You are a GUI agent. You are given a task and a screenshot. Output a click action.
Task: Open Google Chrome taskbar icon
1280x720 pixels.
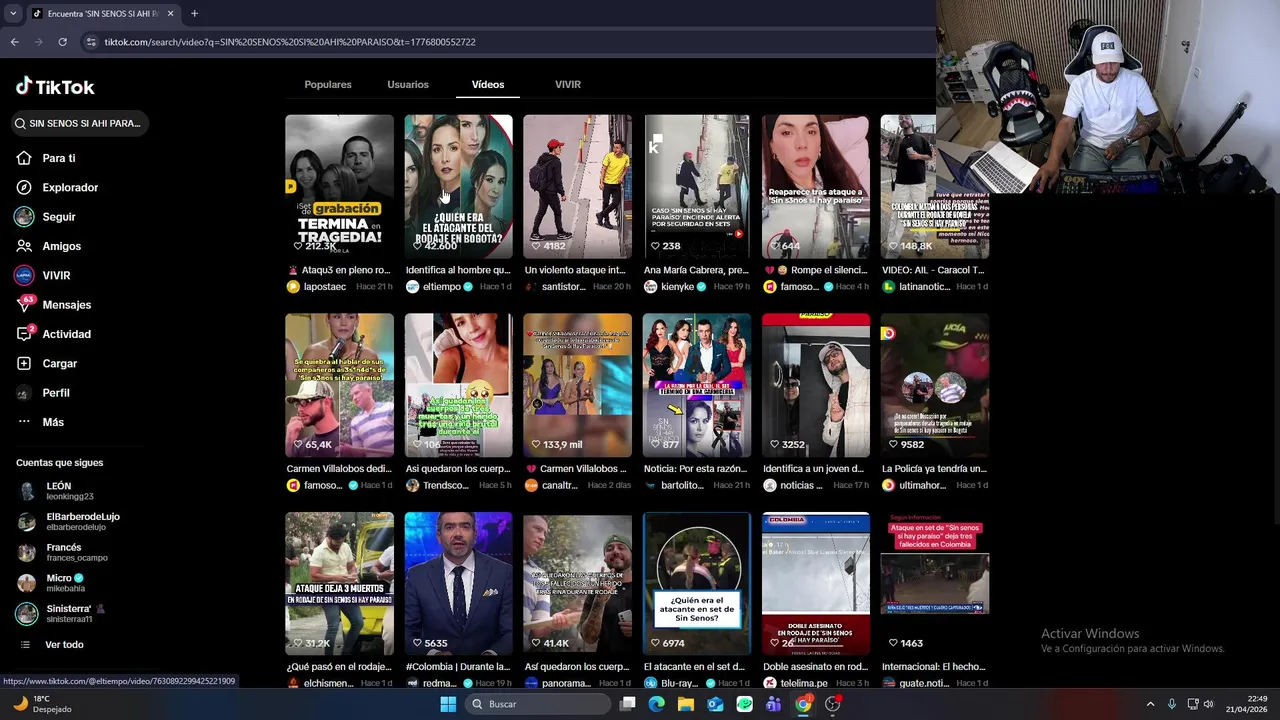(803, 704)
